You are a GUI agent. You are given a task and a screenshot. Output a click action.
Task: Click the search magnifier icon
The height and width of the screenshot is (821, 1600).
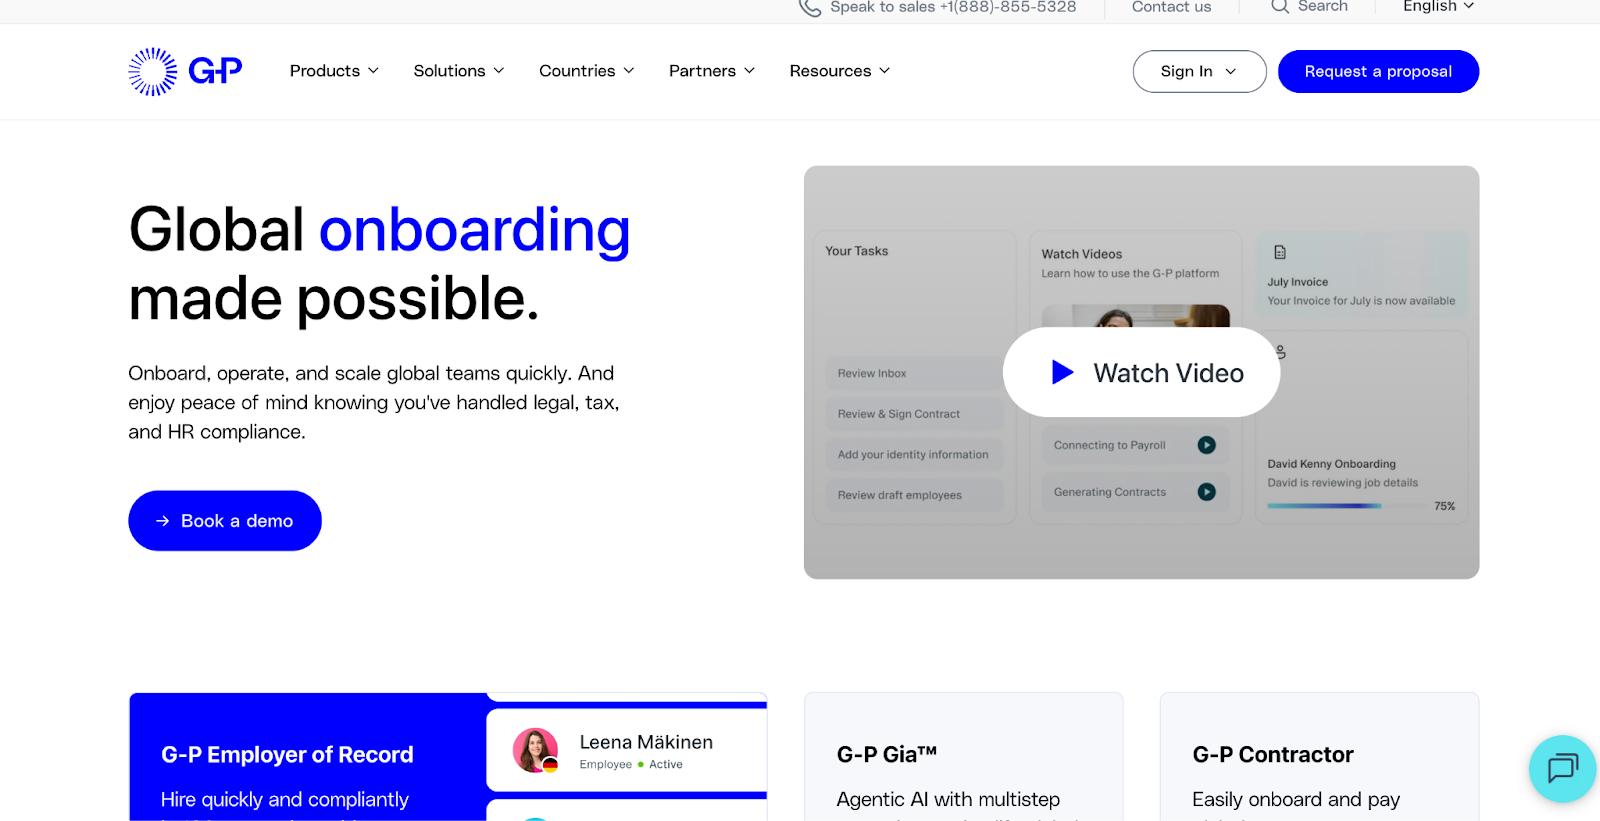tap(1279, 7)
